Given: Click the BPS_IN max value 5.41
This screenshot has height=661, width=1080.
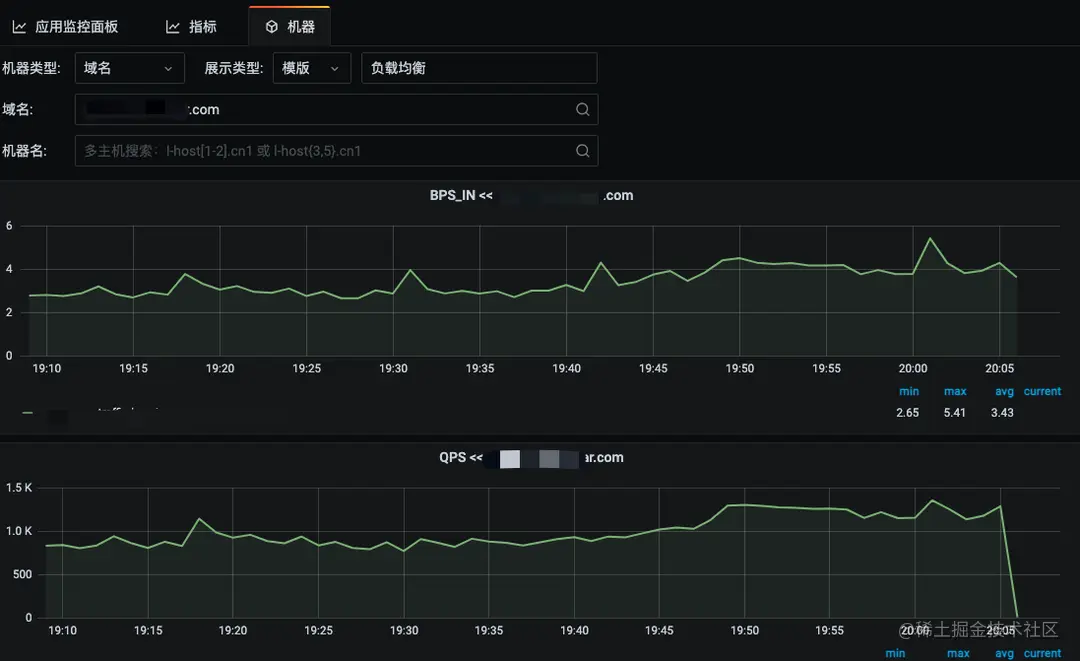Looking at the screenshot, I should (955, 412).
